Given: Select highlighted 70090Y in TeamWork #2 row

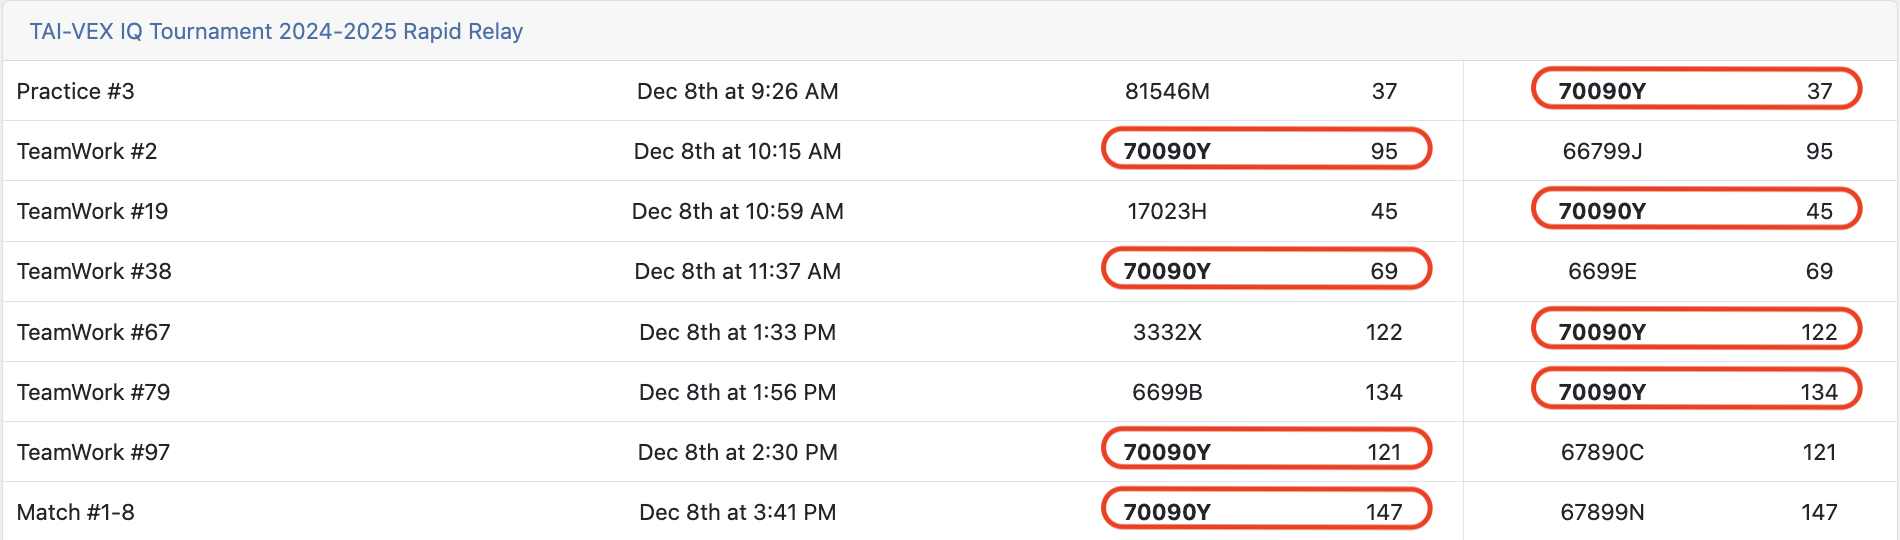Looking at the screenshot, I should pyautogui.click(x=1167, y=151).
